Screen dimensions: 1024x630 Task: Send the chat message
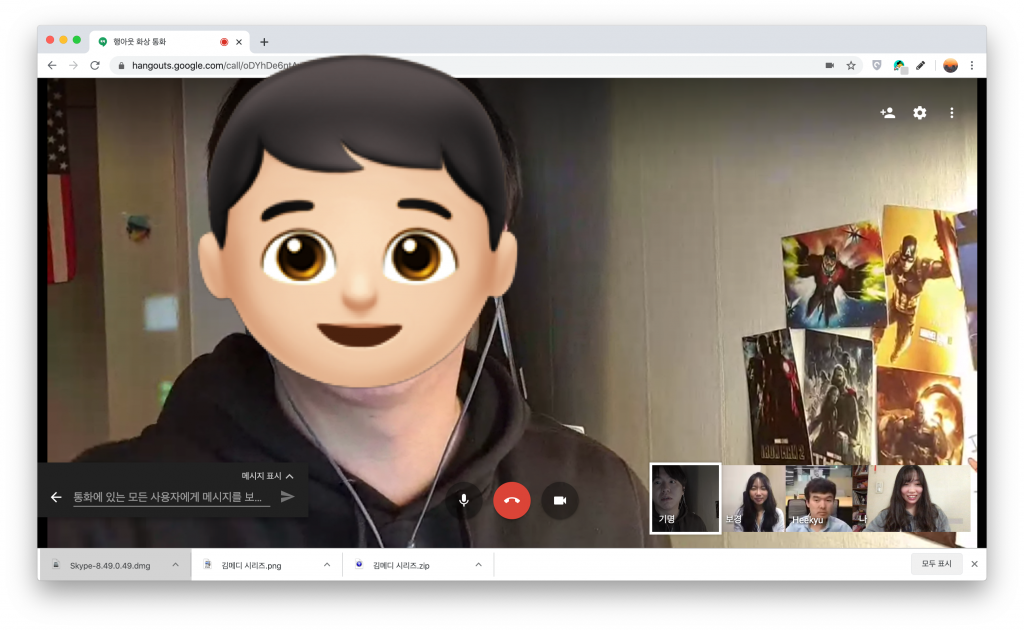pos(287,497)
